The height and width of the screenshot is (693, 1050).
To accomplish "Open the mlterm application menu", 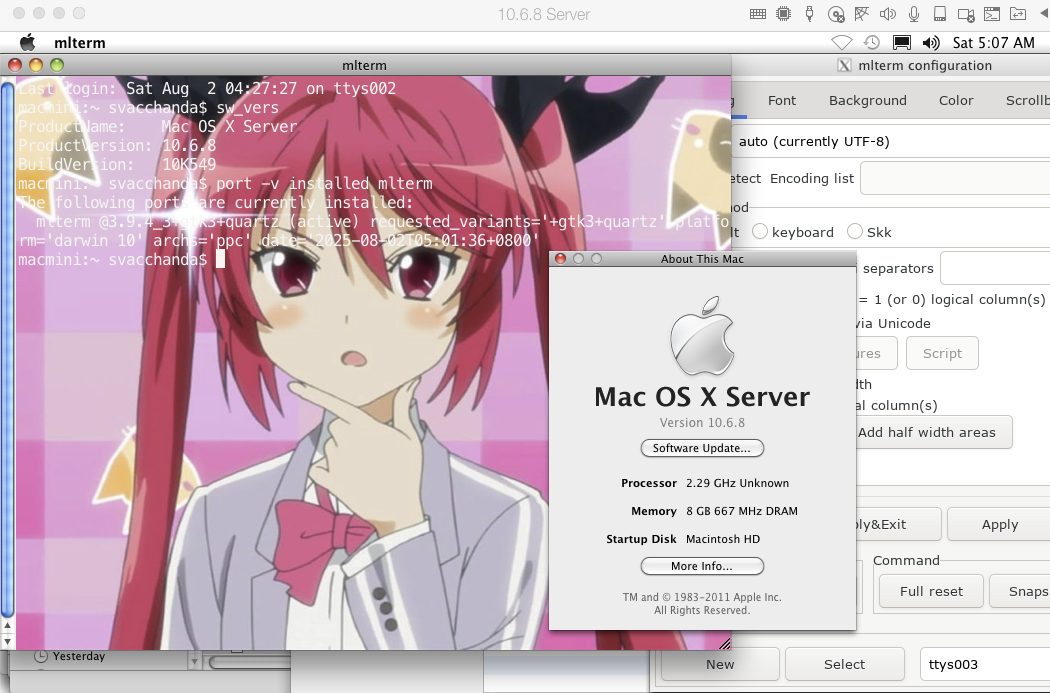I will coord(80,43).
